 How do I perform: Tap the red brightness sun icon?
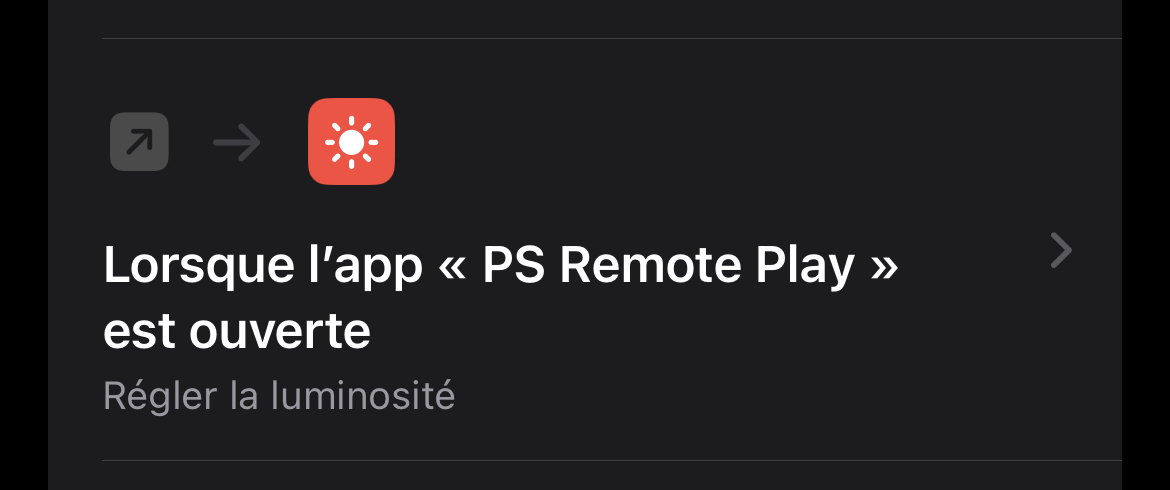(x=351, y=142)
